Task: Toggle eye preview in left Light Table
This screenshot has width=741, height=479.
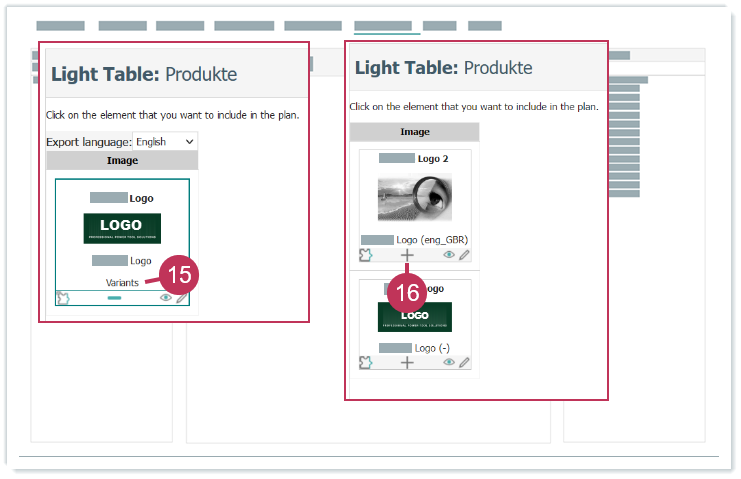Action: [166, 298]
